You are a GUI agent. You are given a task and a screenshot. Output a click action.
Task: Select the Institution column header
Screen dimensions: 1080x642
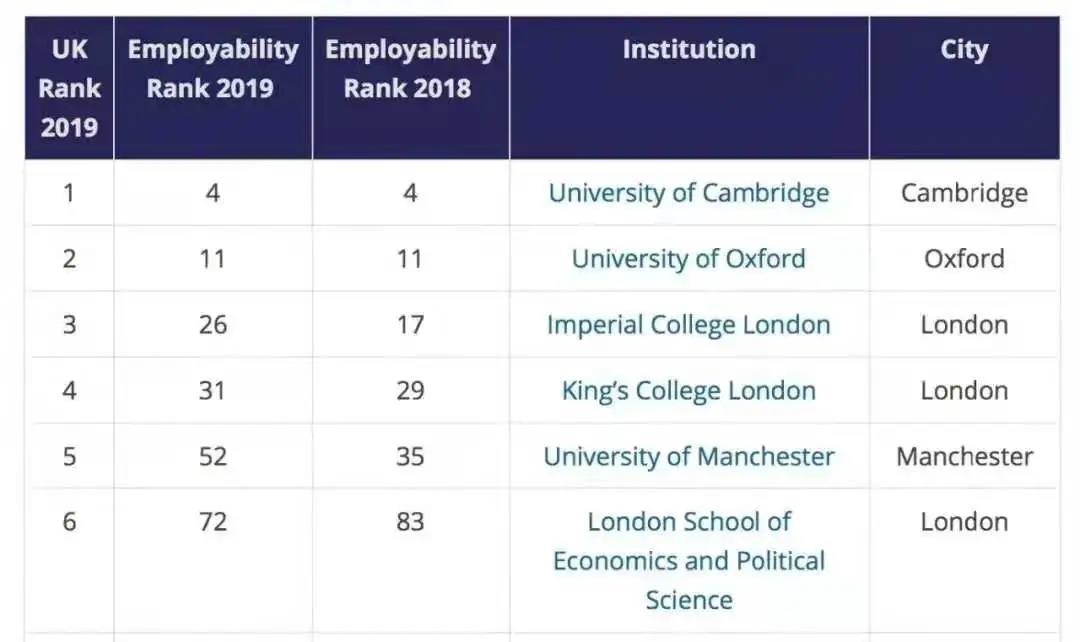coord(689,88)
